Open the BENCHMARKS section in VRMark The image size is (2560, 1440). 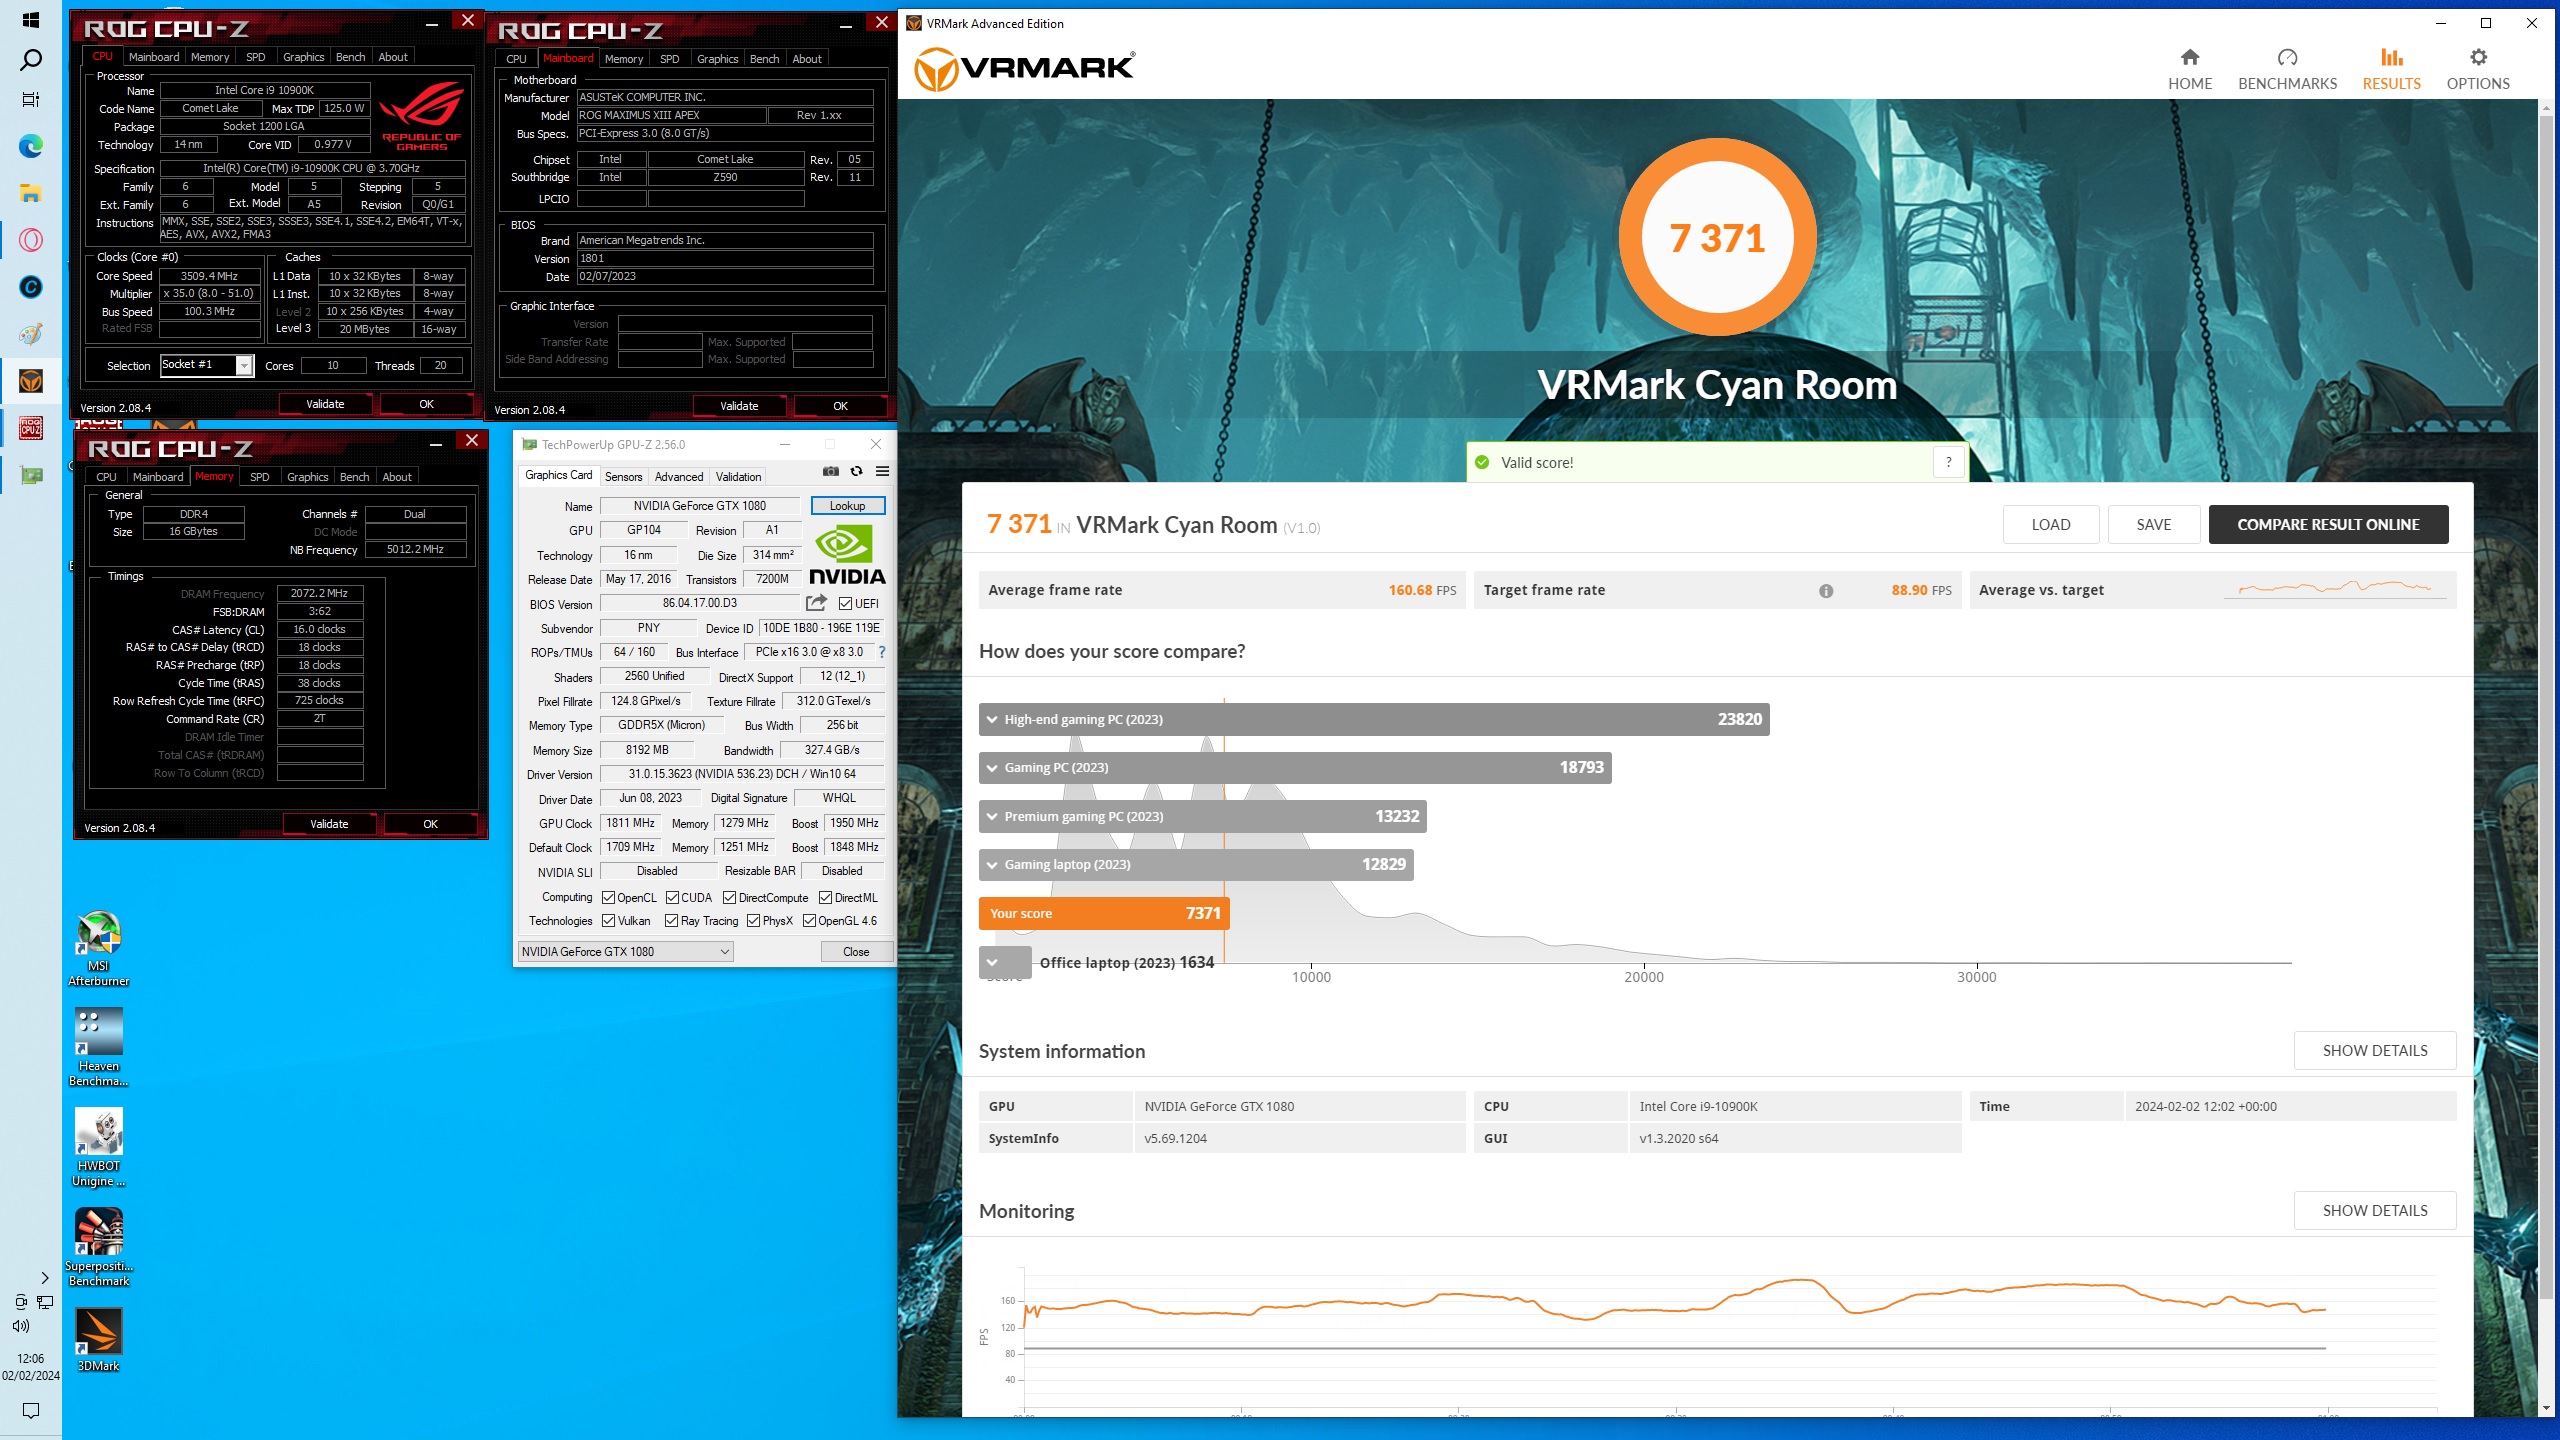click(2287, 69)
